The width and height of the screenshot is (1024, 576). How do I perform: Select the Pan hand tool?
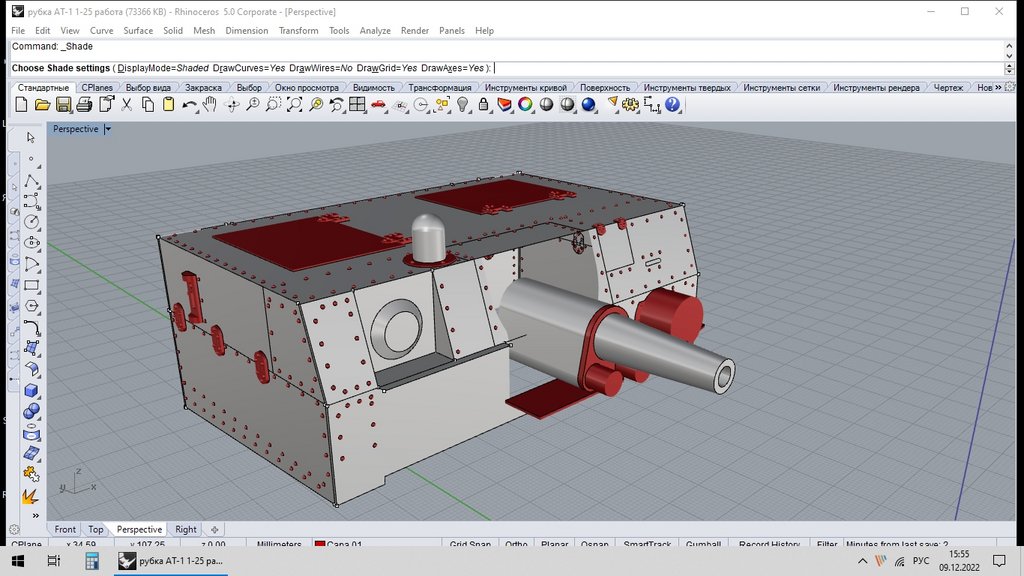pos(210,104)
